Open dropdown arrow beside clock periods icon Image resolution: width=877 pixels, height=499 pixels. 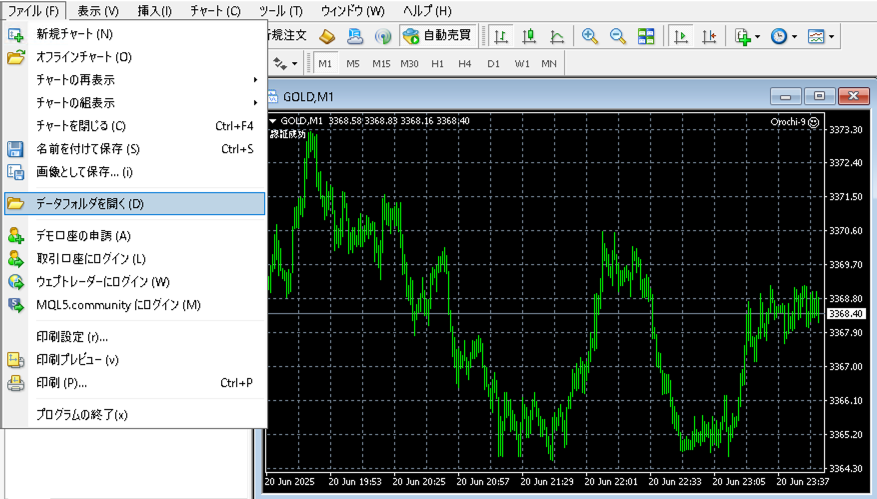pyautogui.click(x=794, y=37)
